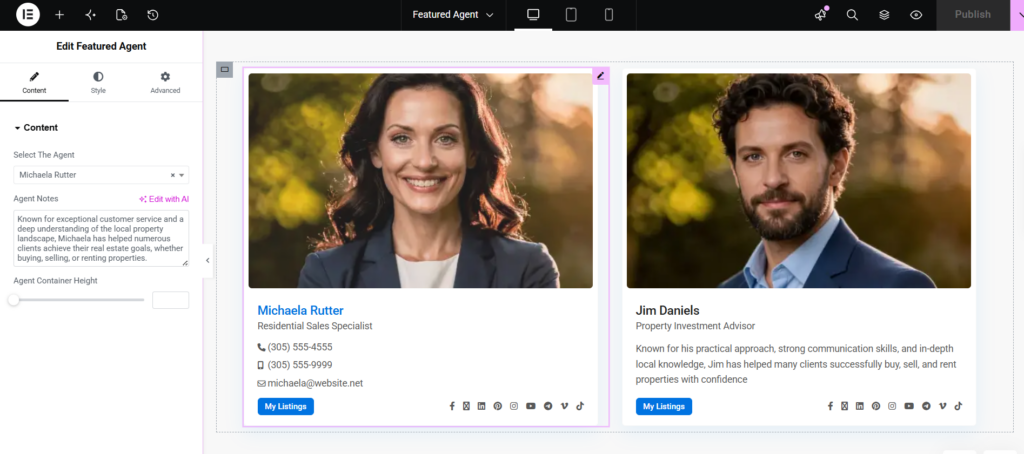1024x454 pixels.
Task: Open the Structure layers icon
Action: [884, 14]
